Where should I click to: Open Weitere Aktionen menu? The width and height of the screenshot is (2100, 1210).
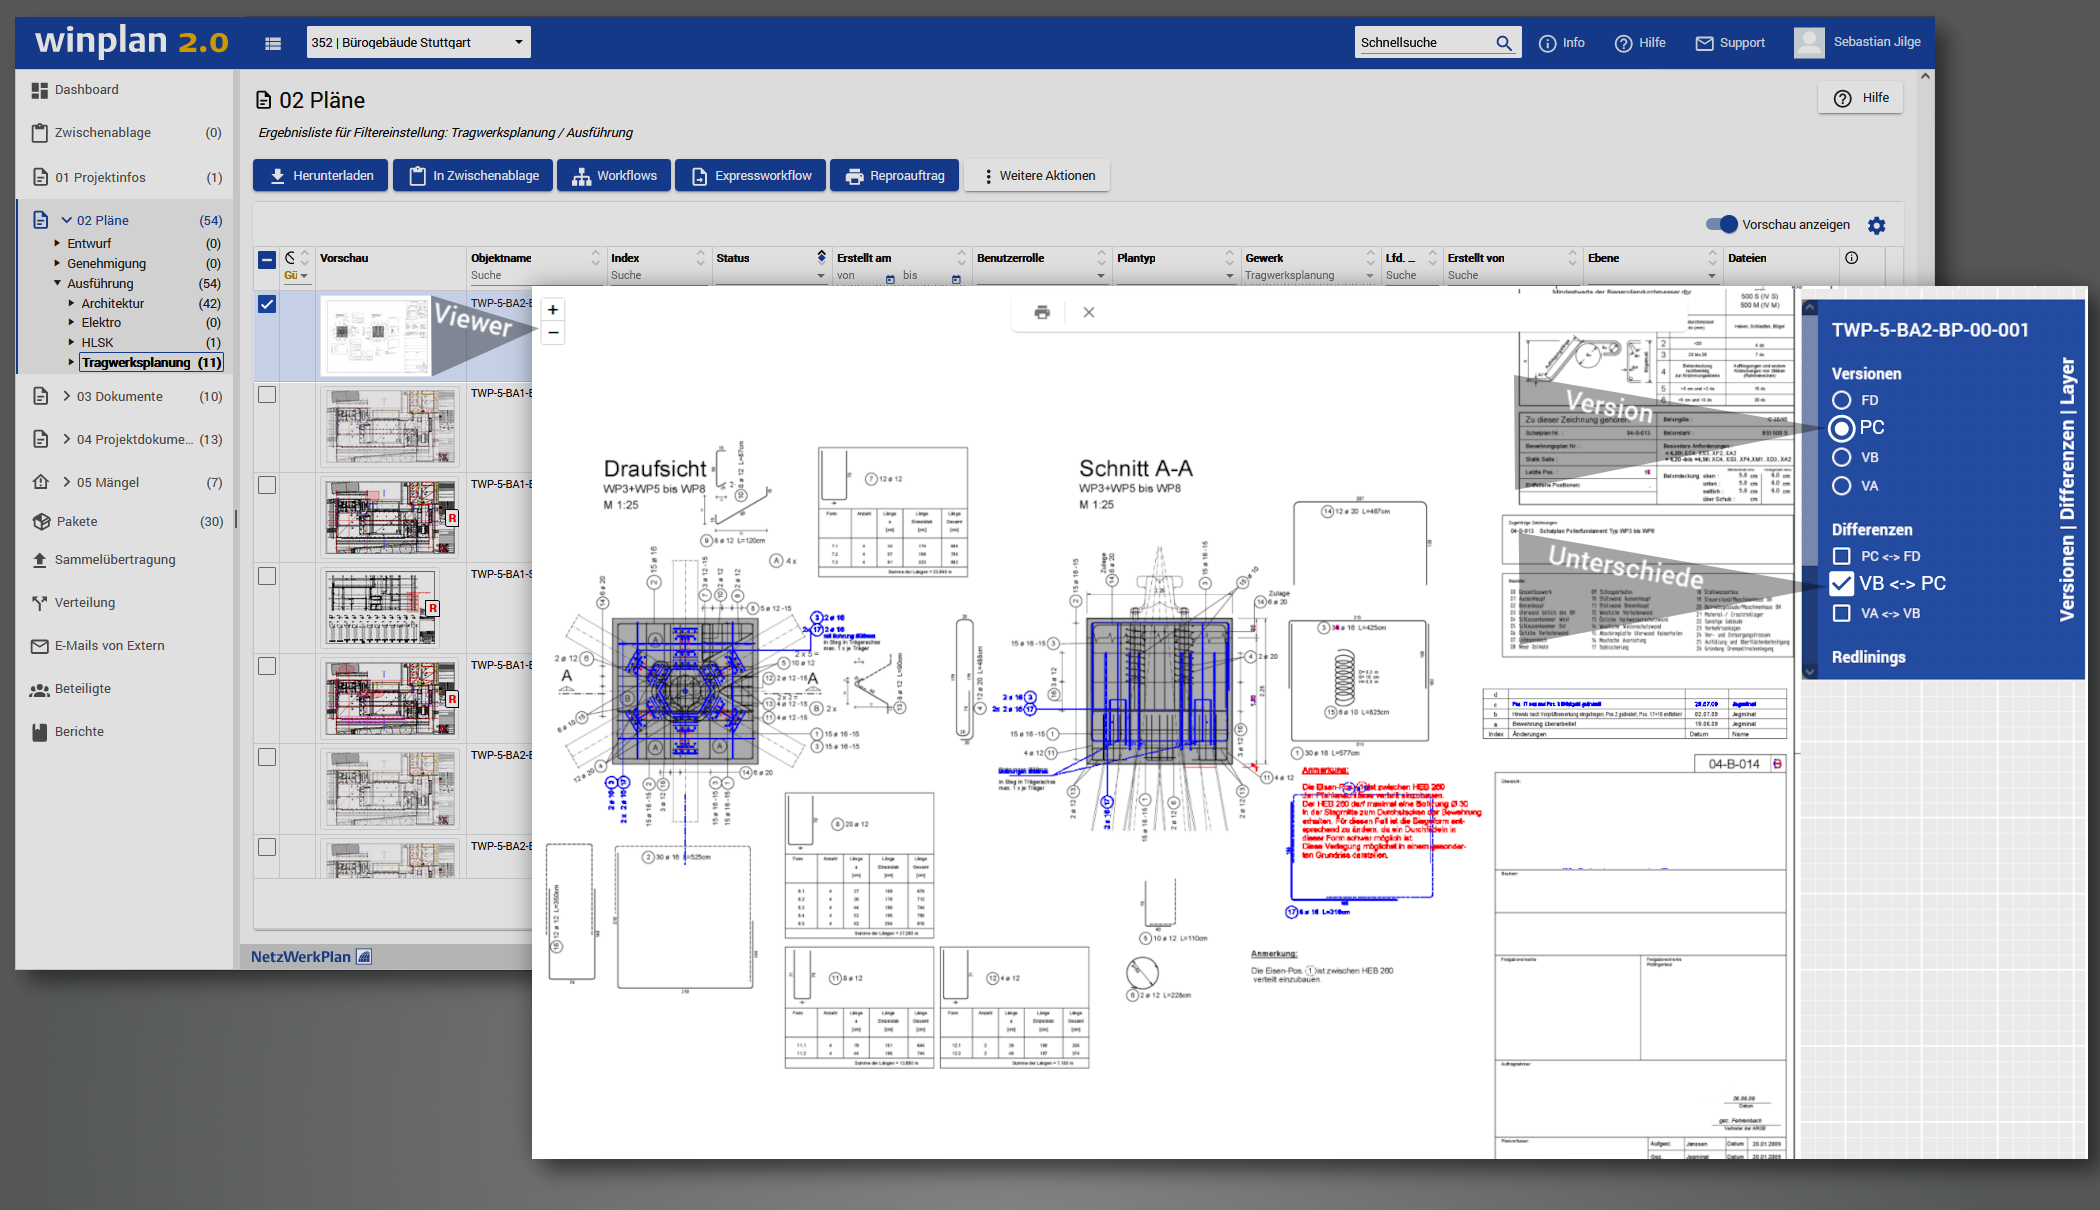pos(1037,175)
